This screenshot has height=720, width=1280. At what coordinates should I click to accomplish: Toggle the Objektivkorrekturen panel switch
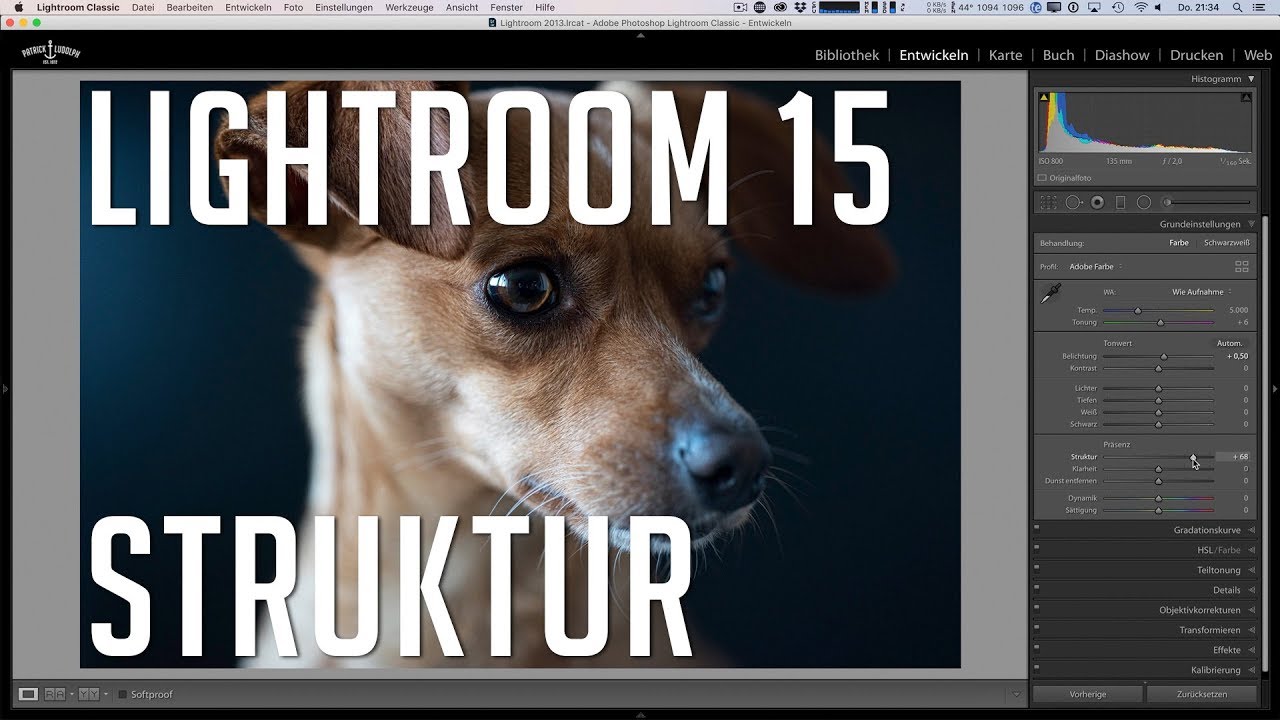[1037, 610]
